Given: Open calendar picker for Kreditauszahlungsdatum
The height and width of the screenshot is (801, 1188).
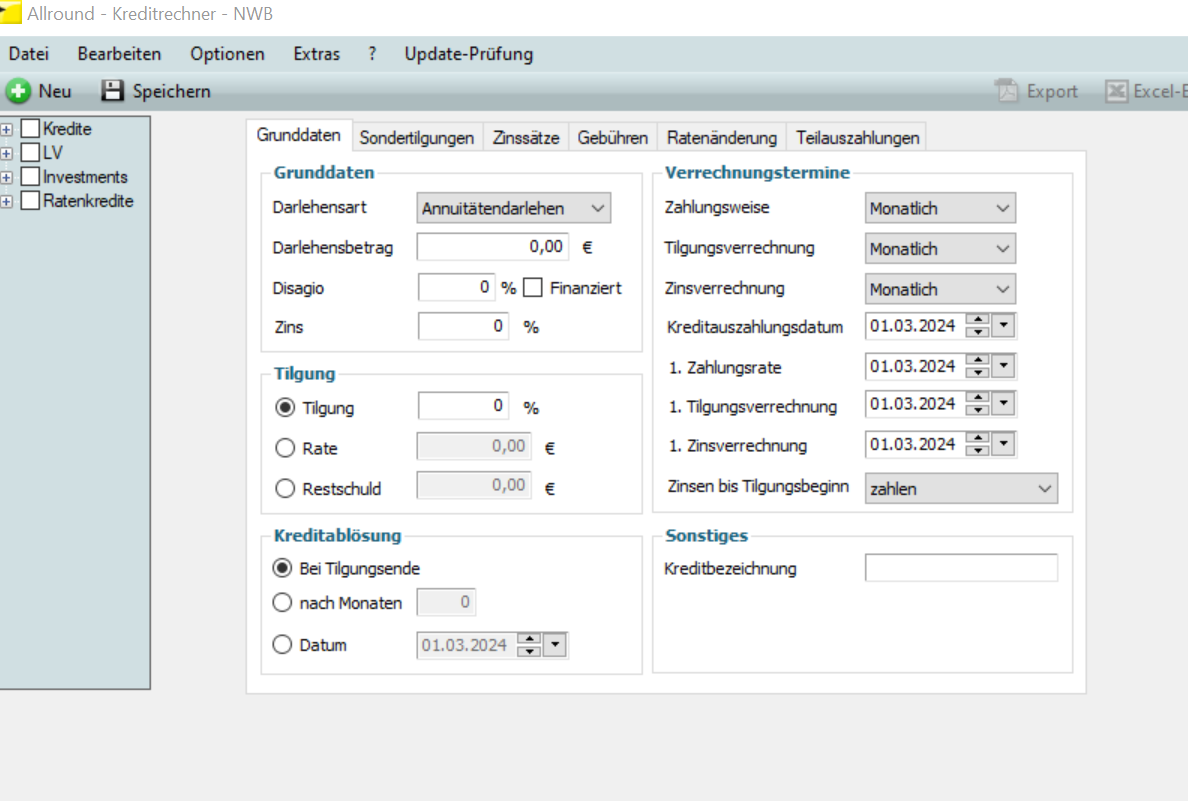Looking at the screenshot, I should tap(1004, 326).
